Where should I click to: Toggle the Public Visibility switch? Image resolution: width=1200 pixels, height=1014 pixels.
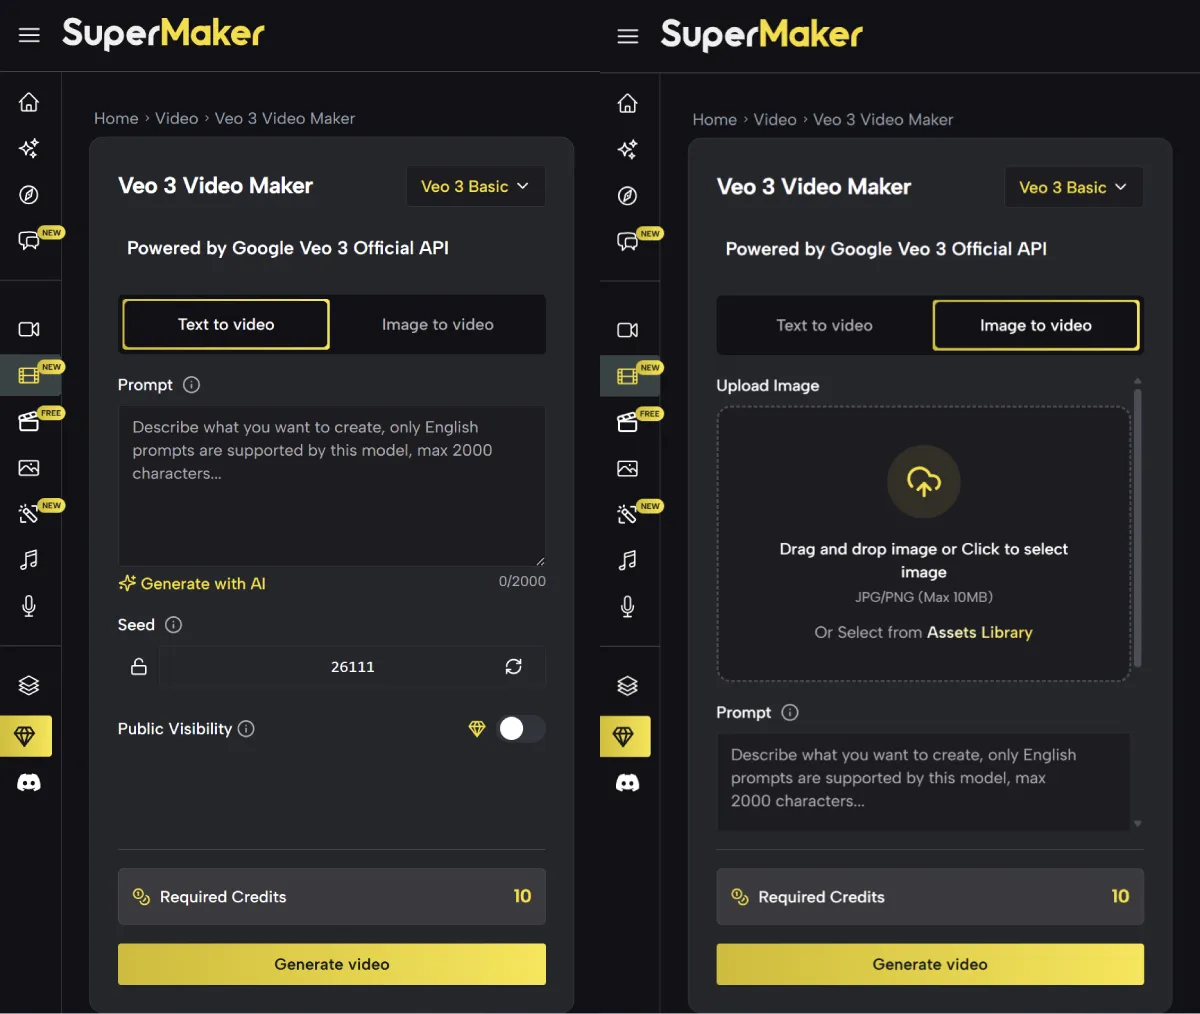(521, 729)
